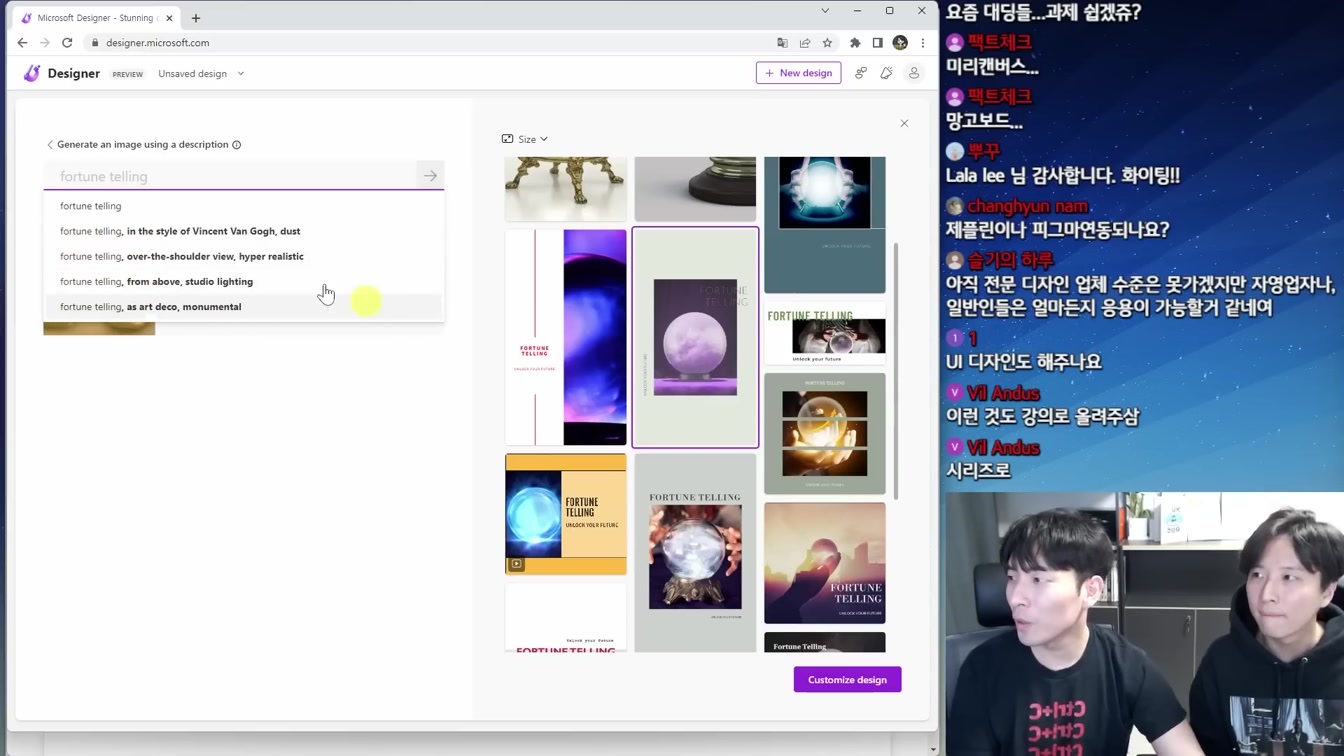Select the gray design with golden glowing orb
The image size is (1344, 756).
[x=825, y=434]
